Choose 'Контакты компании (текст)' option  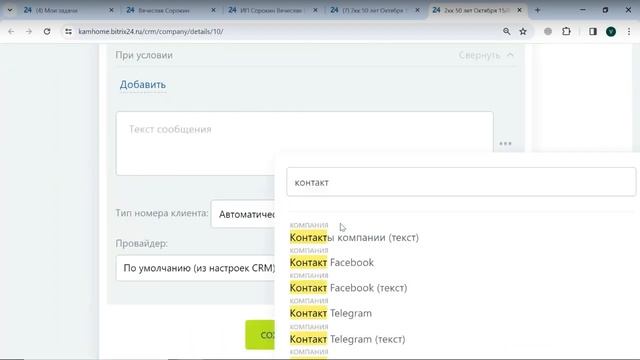point(354,238)
